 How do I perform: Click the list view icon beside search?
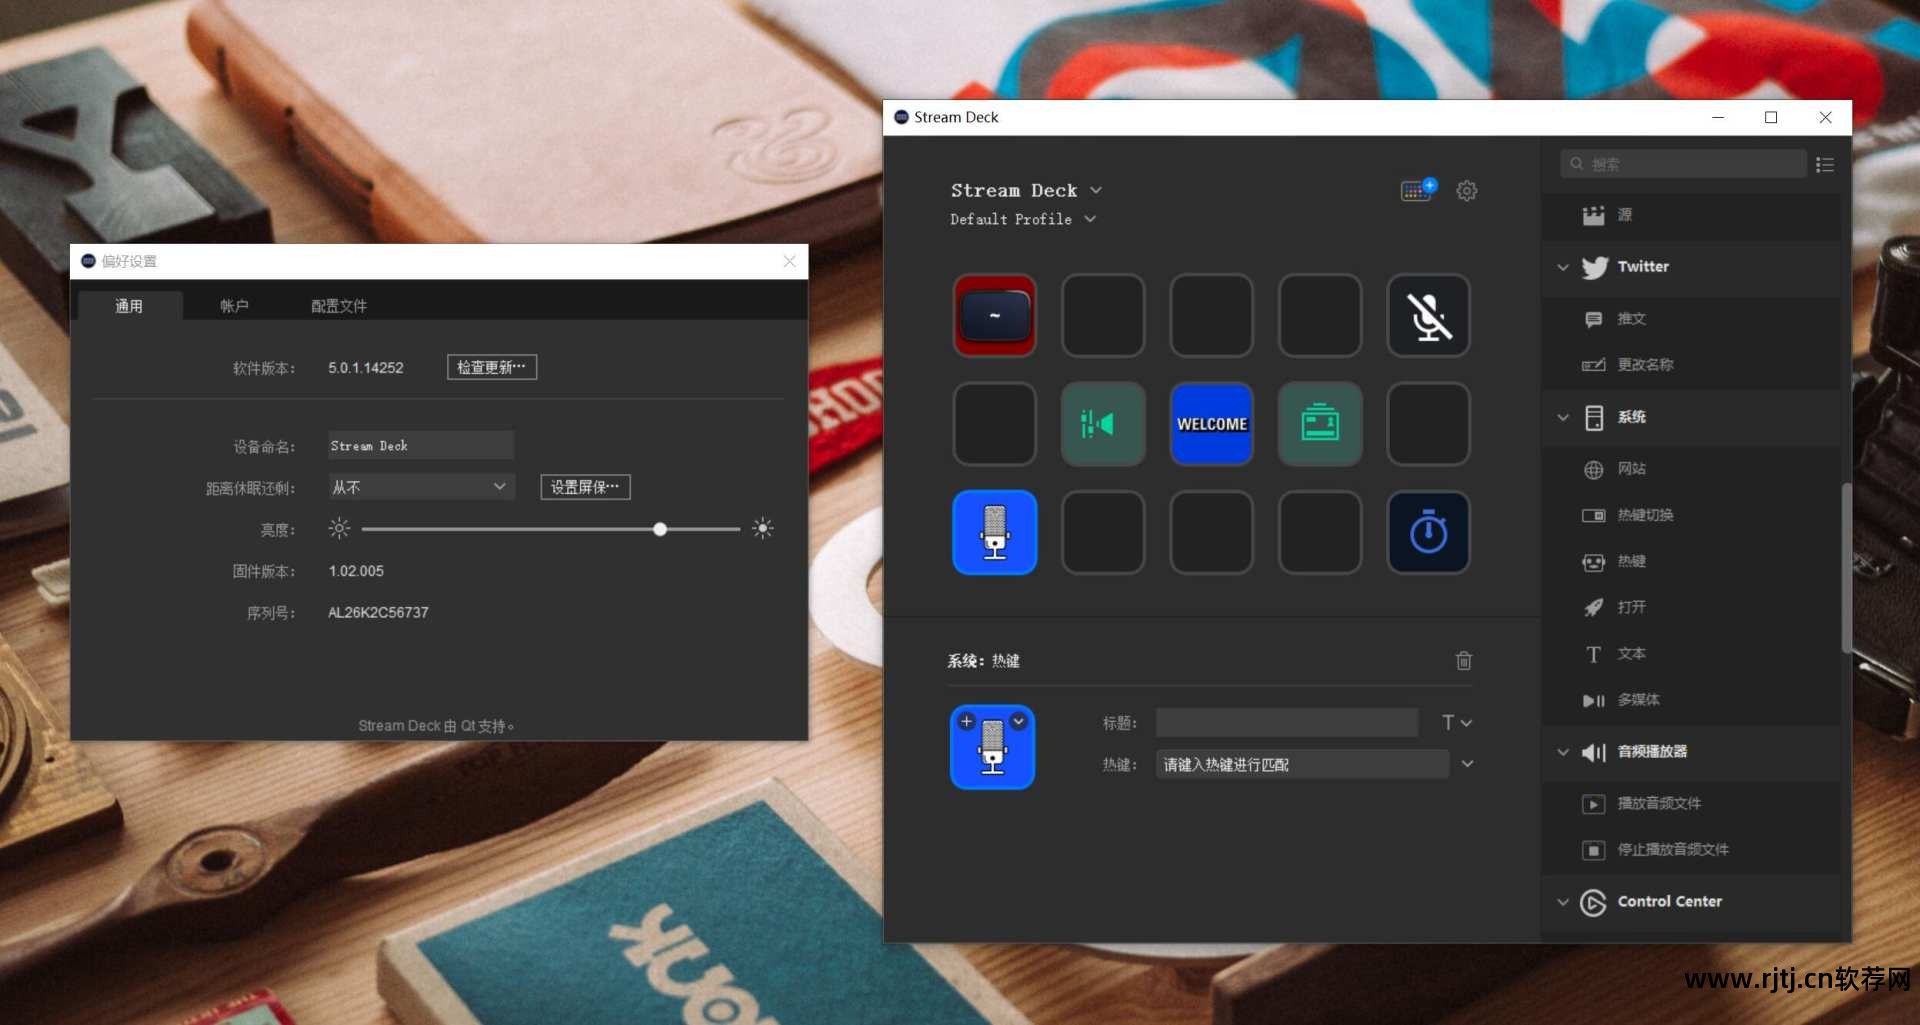point(1825,164)
